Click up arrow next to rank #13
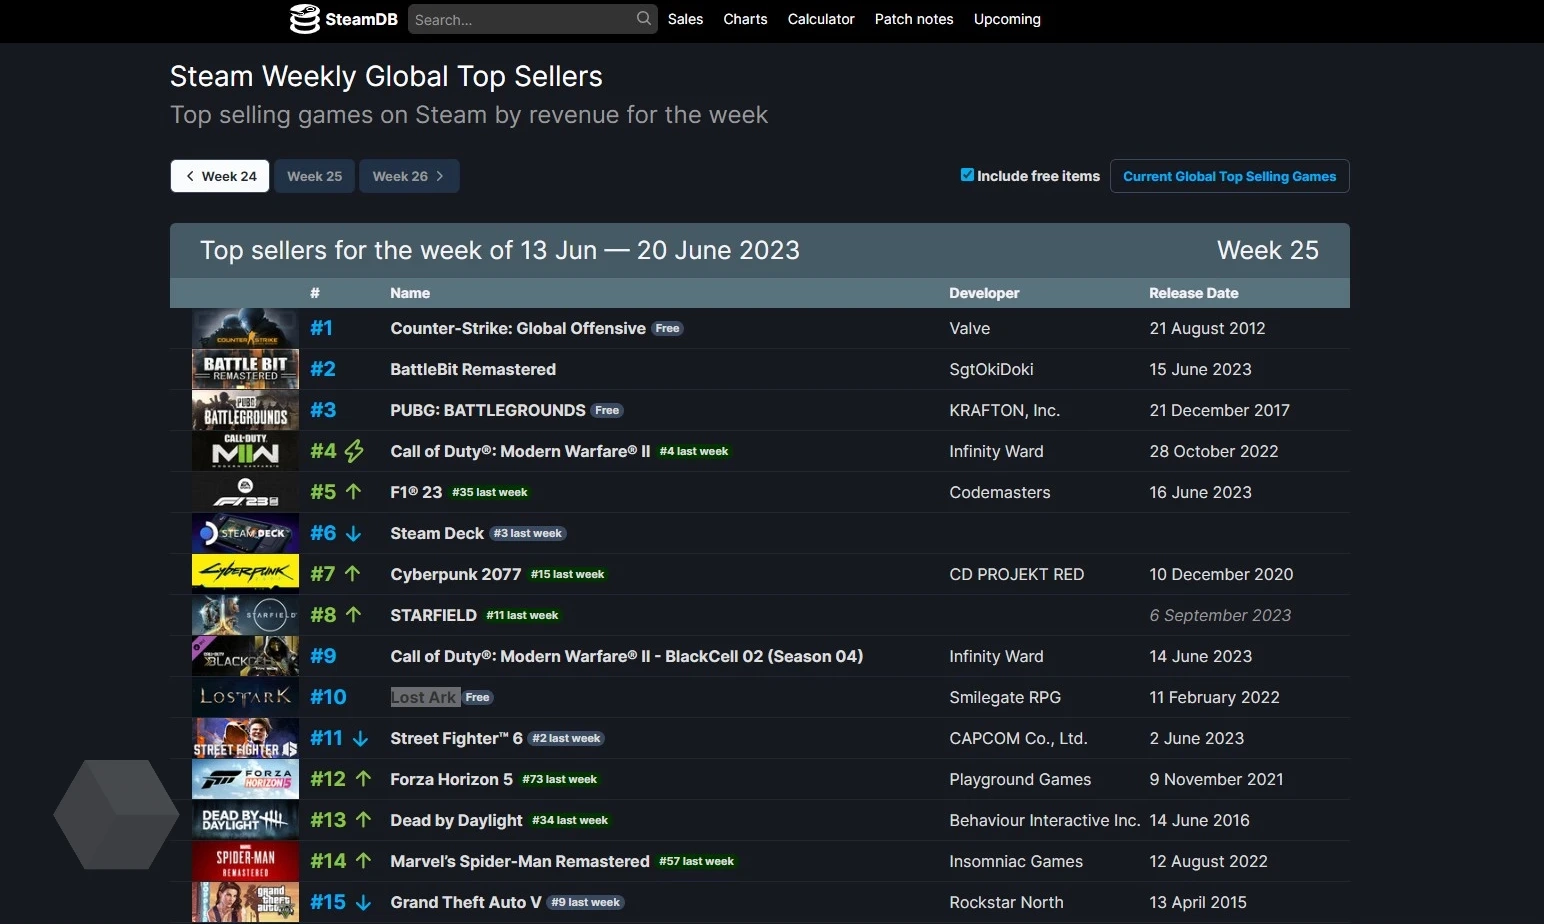This screenshot has height=924, width=1544. tap(364, 820)
